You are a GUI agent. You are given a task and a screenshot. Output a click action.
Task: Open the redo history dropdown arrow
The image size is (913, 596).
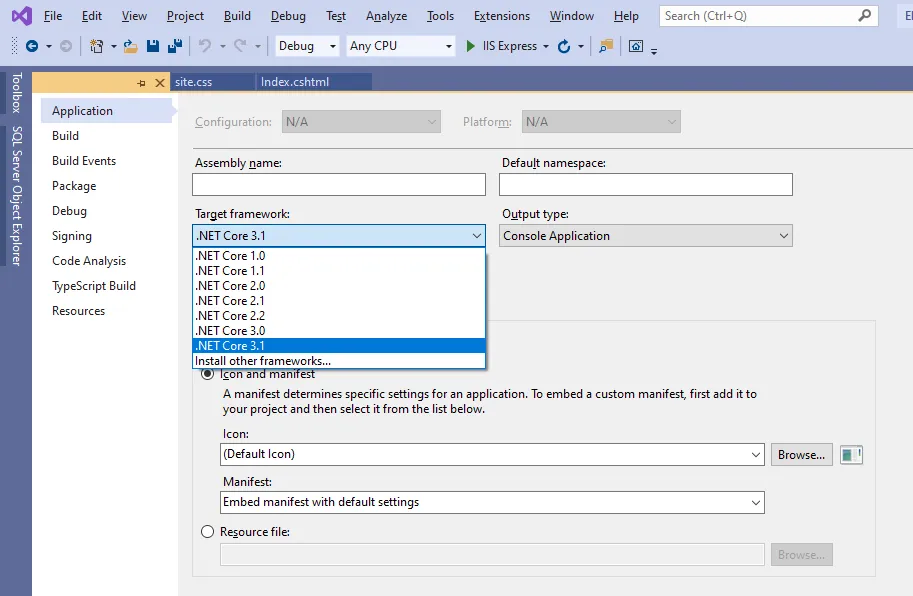point(257,46)
